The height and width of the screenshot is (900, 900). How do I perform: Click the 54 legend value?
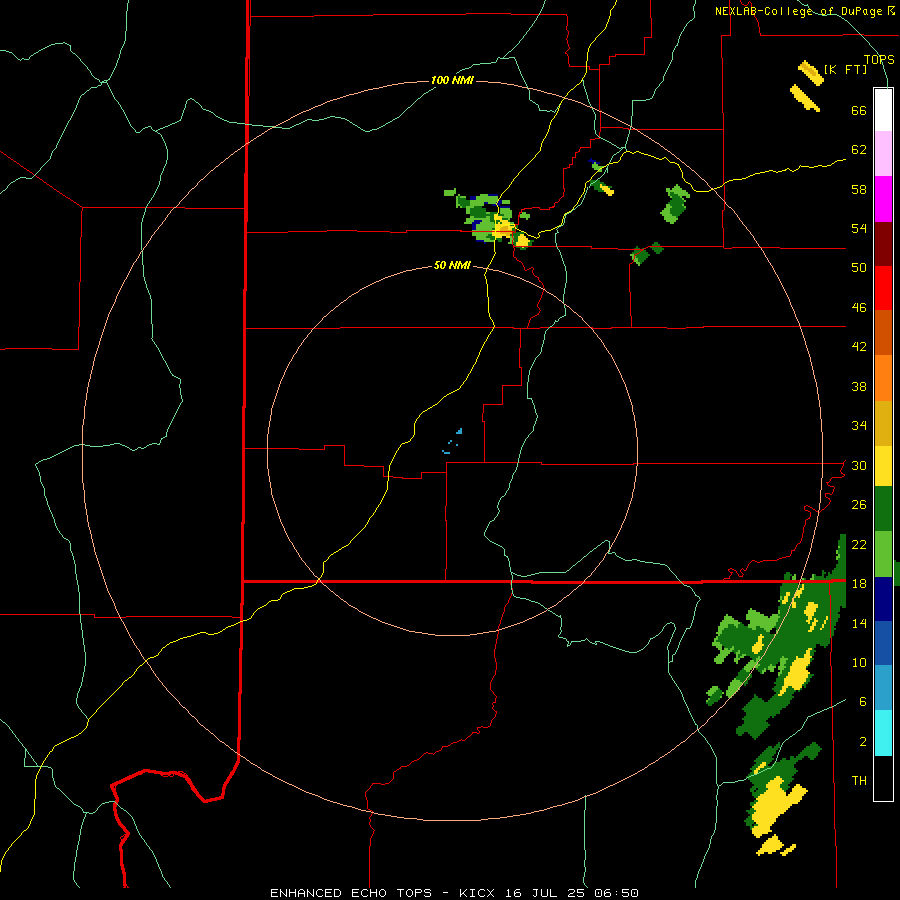[859, 228]
